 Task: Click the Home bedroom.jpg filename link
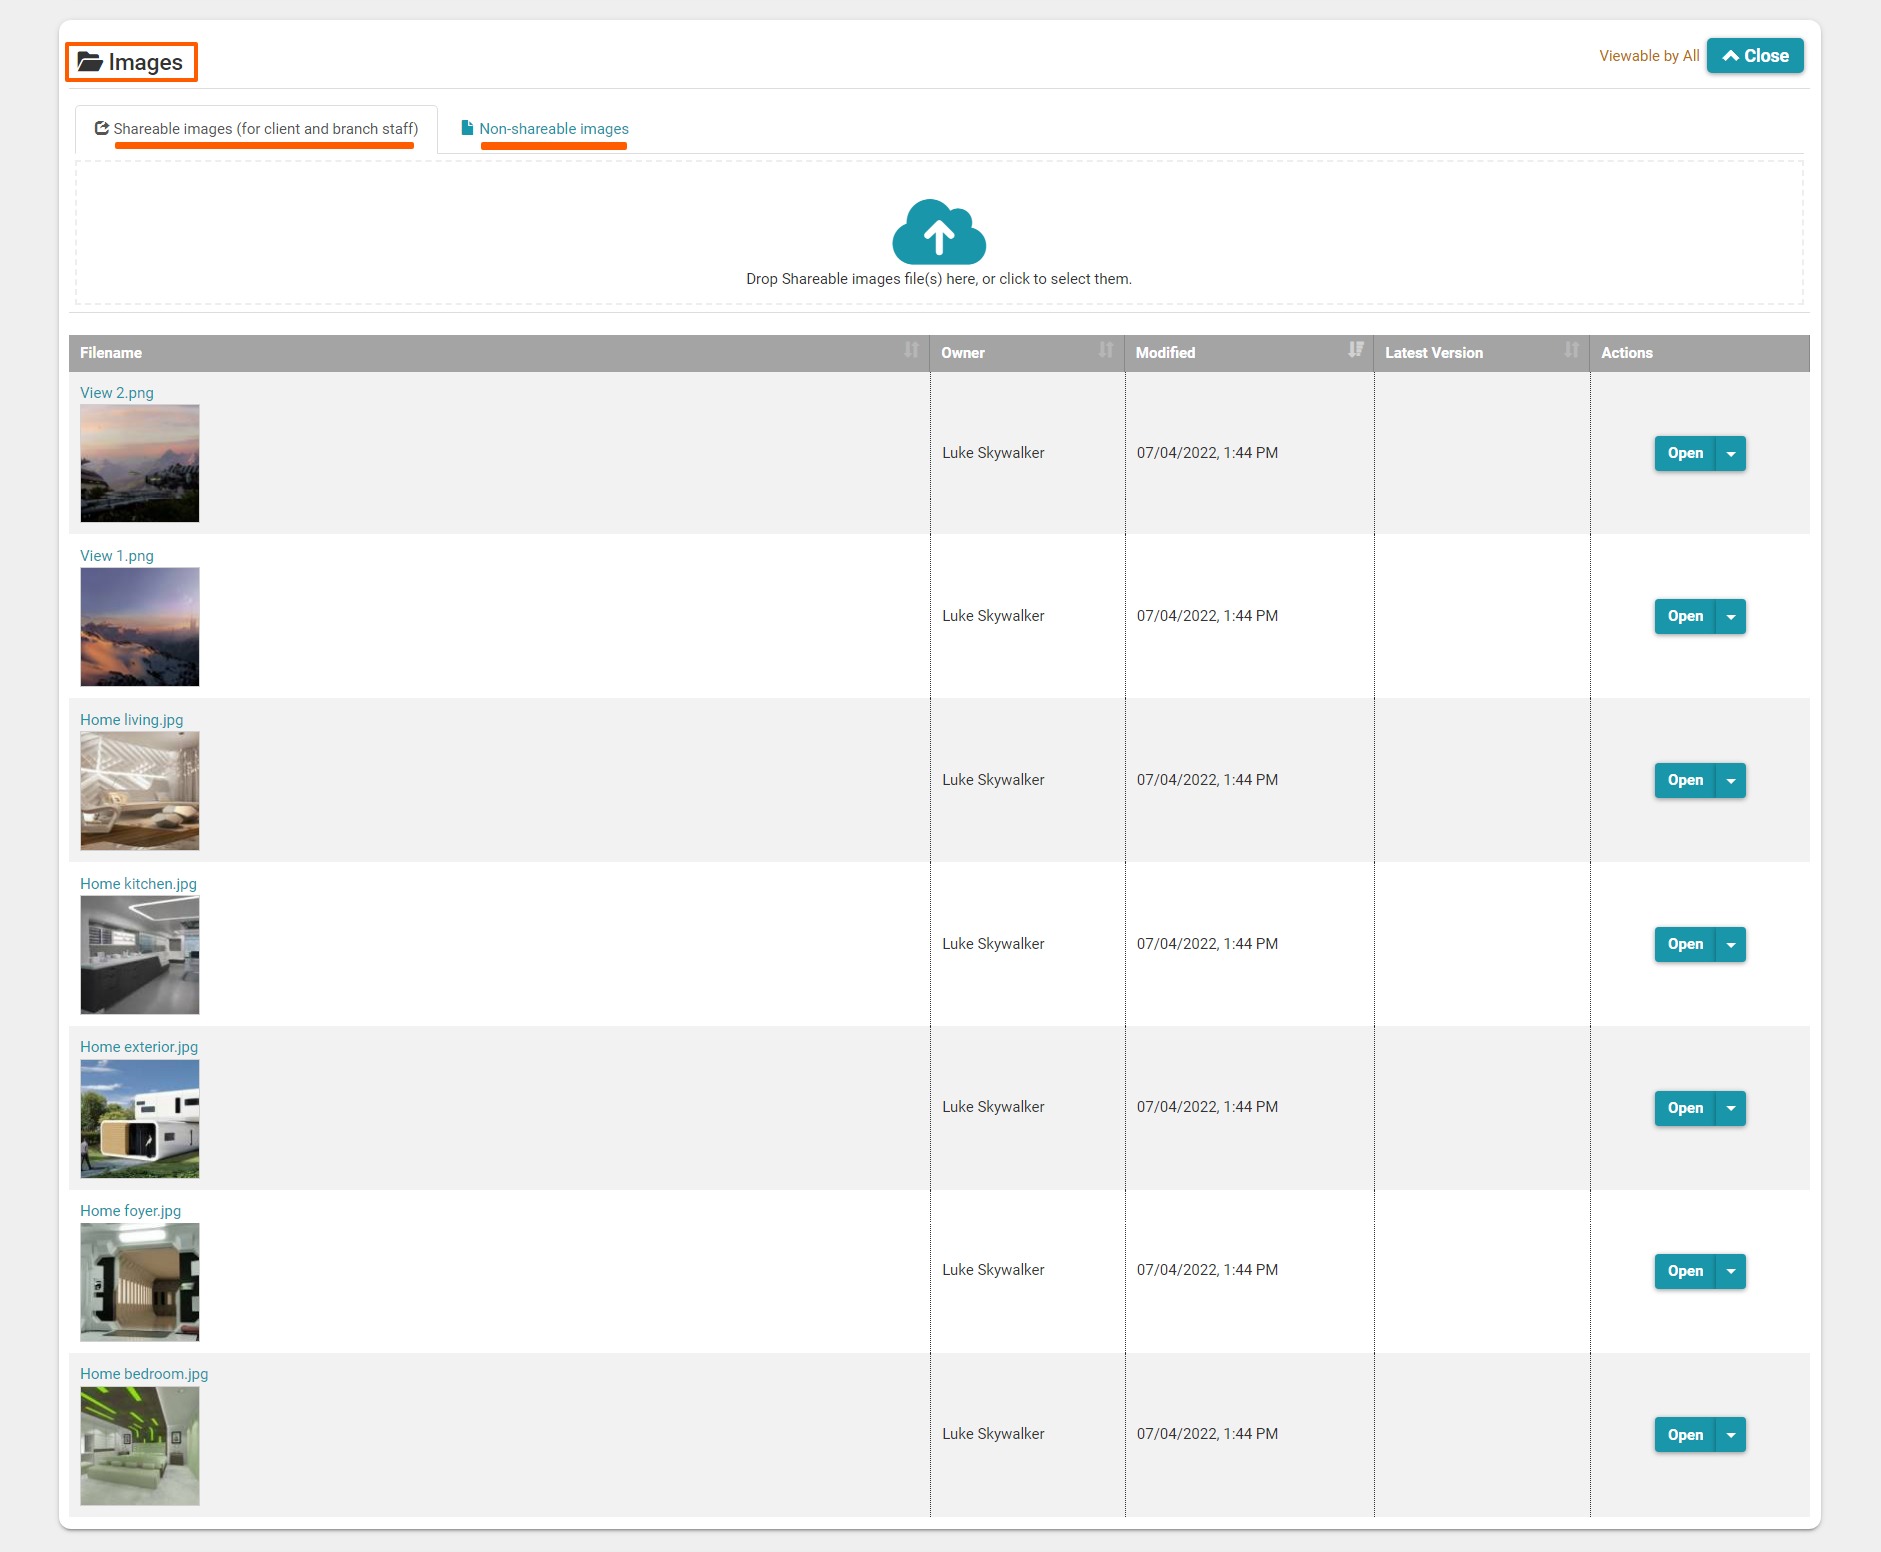coord(144,1374)
